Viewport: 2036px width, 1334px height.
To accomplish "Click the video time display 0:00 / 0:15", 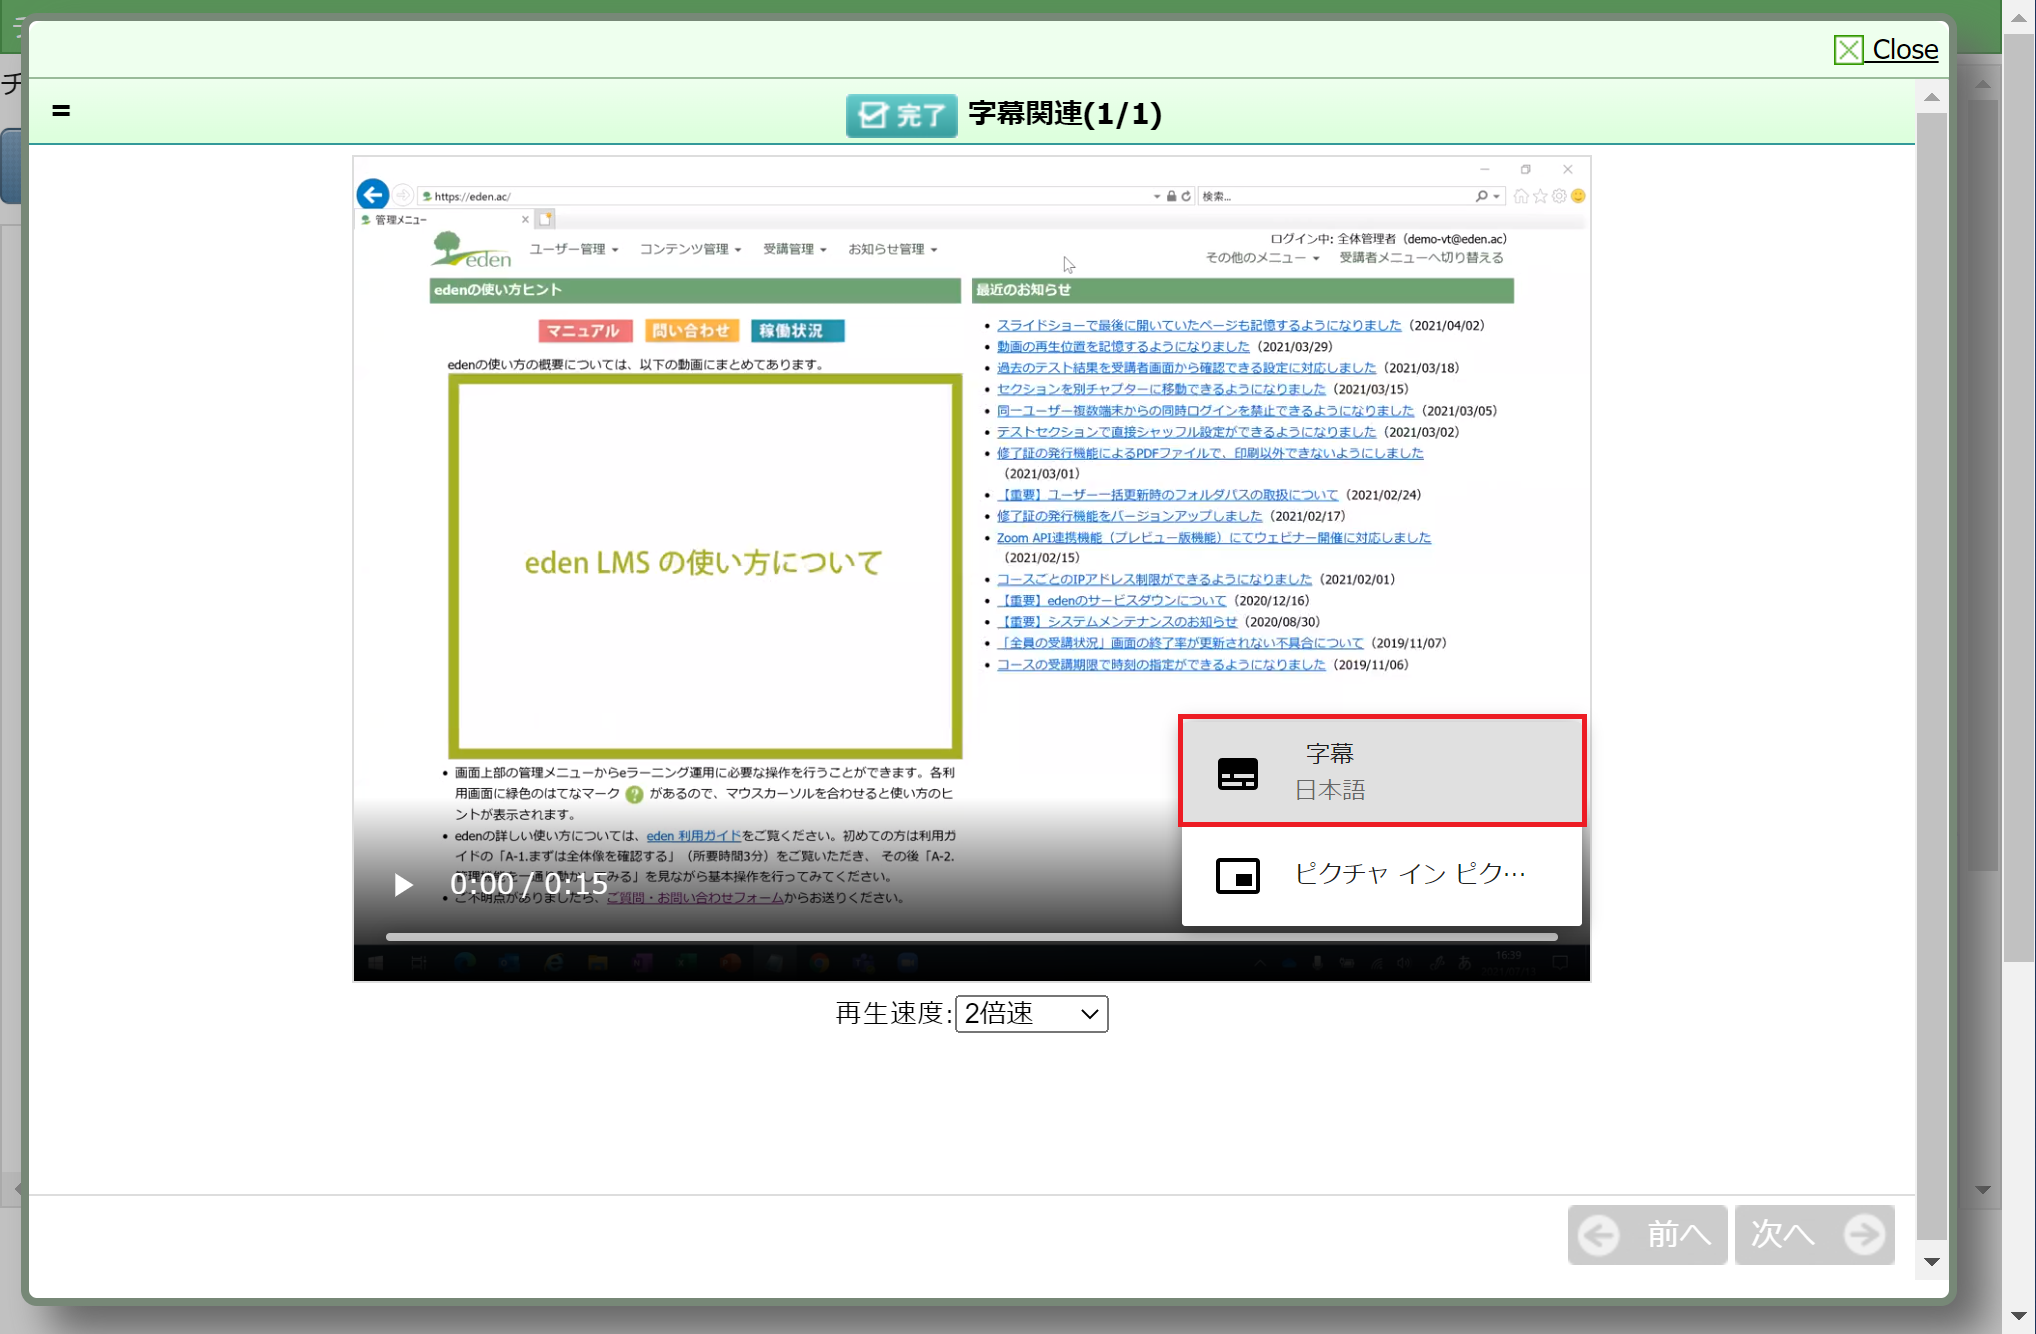I will tap(528, 884).
